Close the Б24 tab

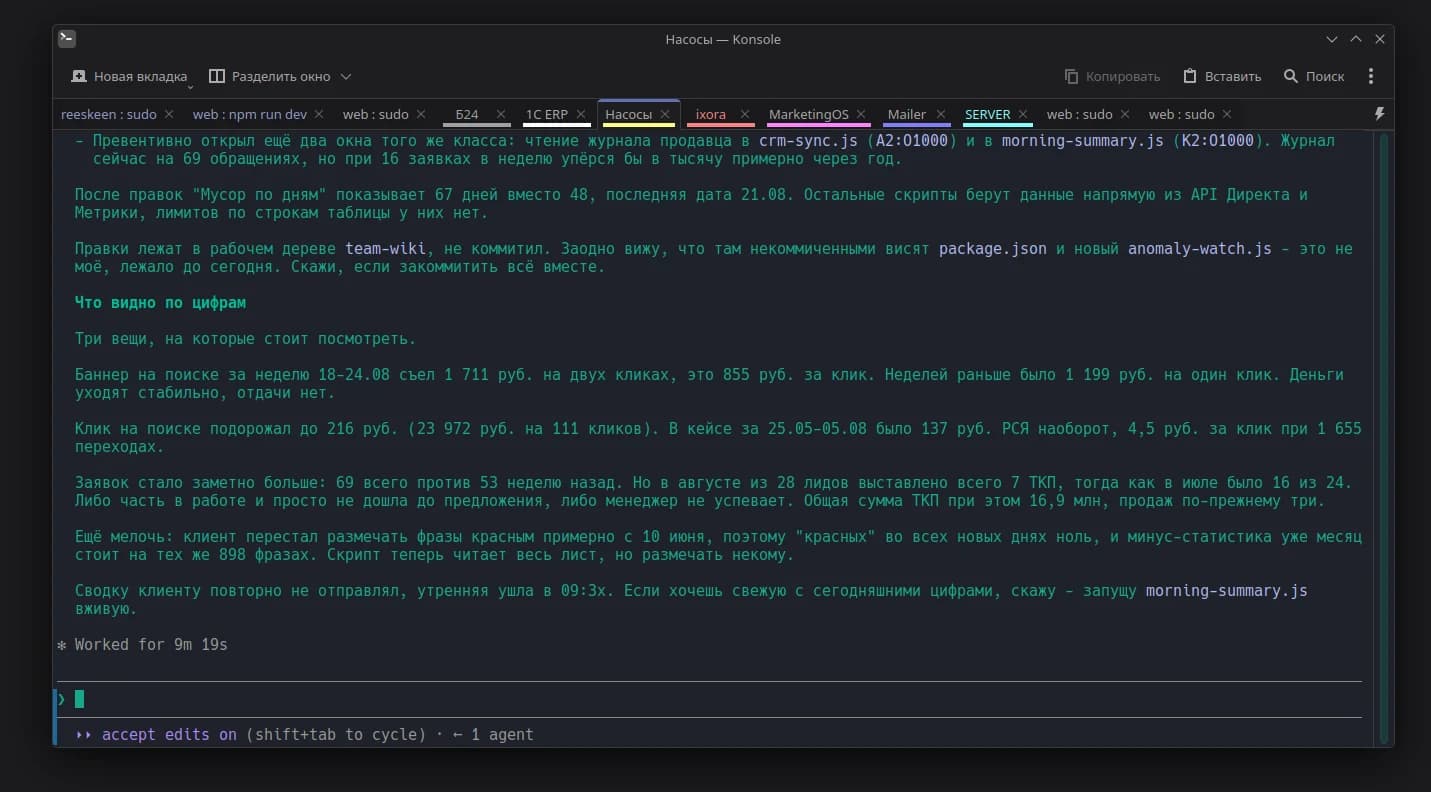[502, 114]
